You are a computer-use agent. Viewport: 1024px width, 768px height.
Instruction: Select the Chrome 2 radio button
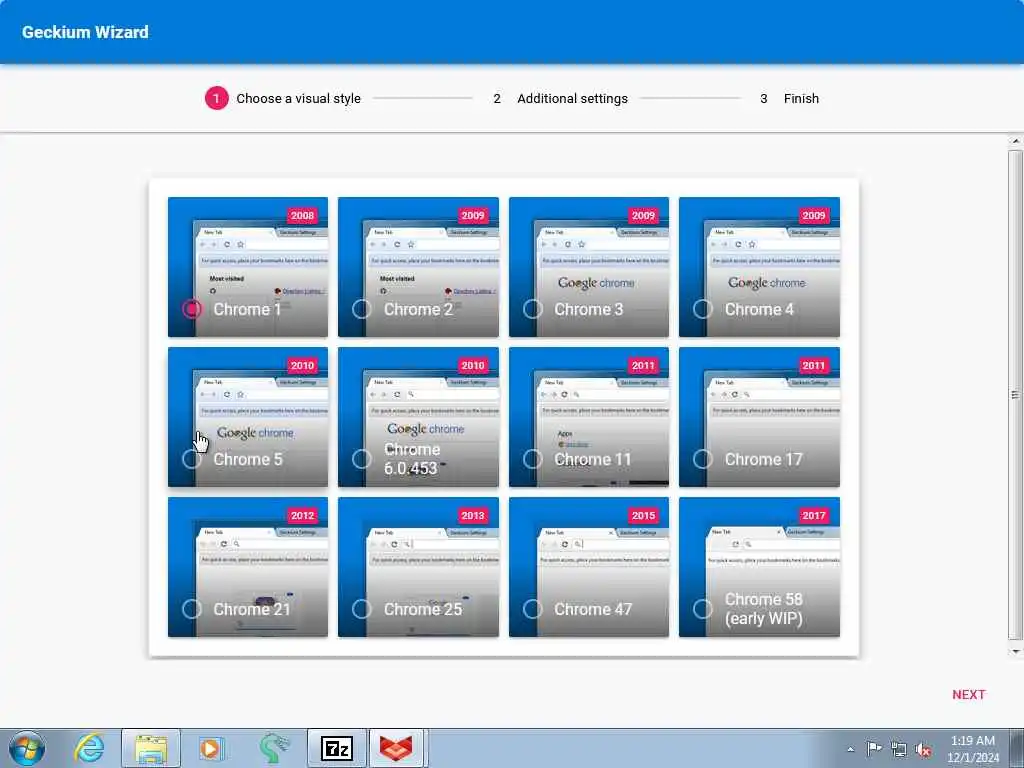point(362,309)
